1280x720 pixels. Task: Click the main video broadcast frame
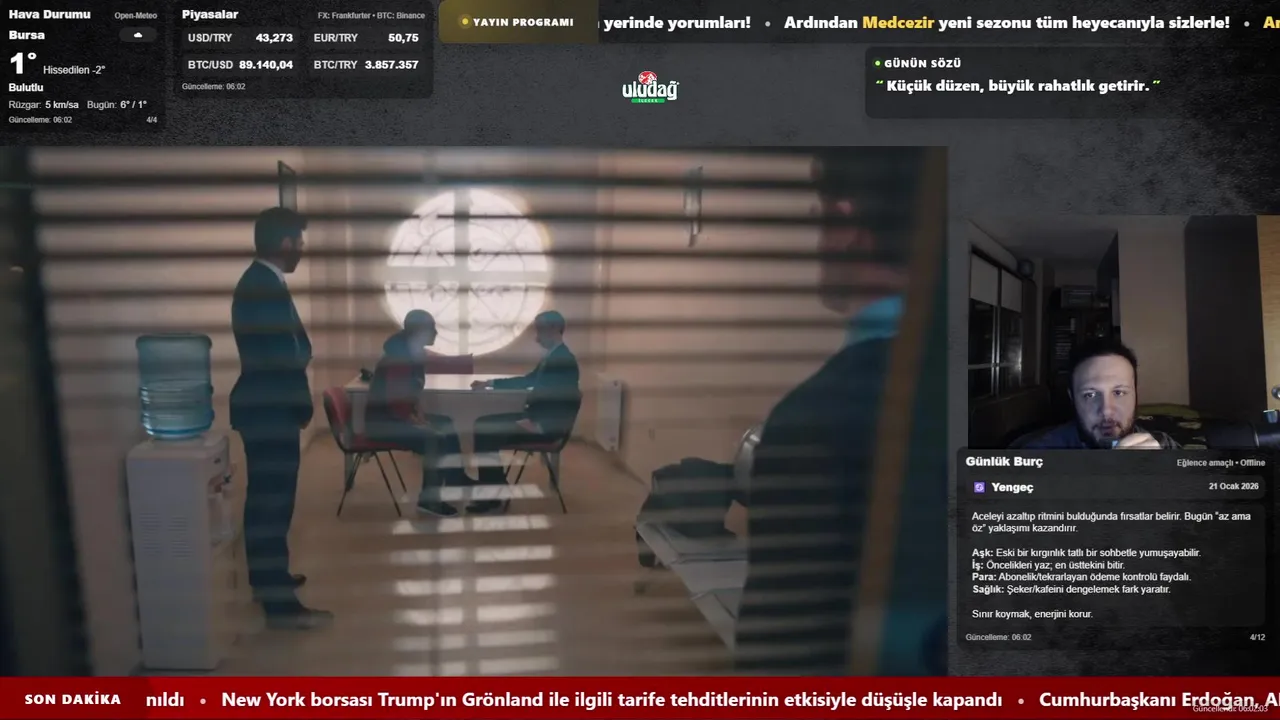click(474, 411)
